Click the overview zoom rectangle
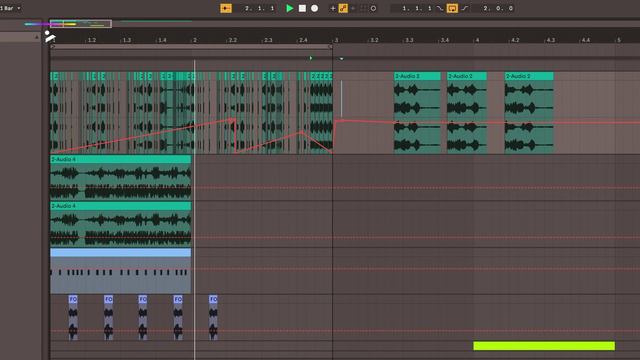 pyautogui.click(x=81, y=24)
